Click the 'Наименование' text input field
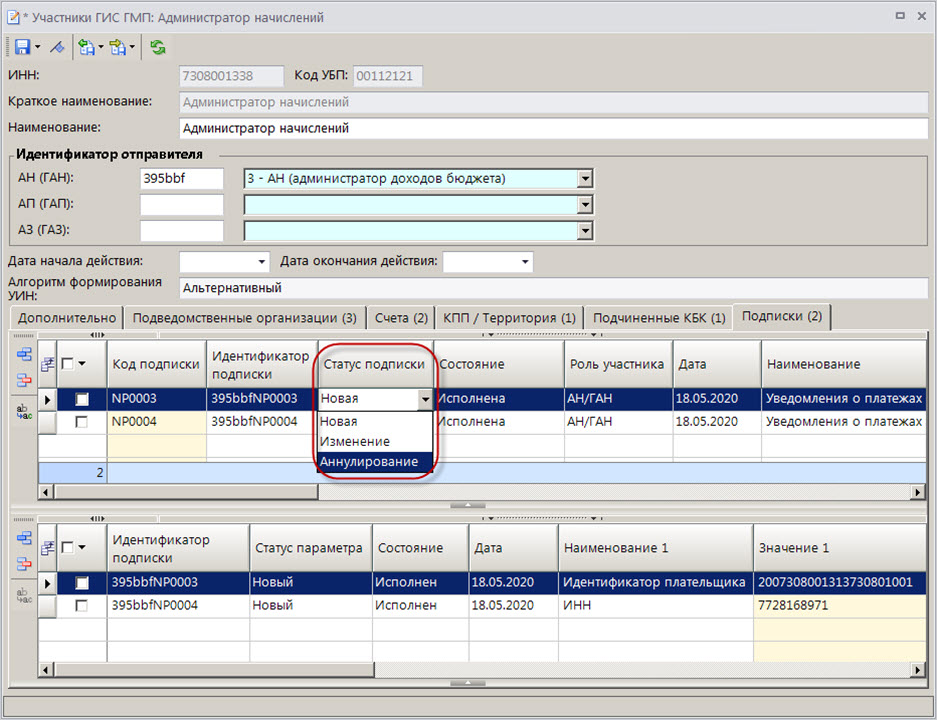The width and height of the screenshot is (937, 720). pos(552,128)
